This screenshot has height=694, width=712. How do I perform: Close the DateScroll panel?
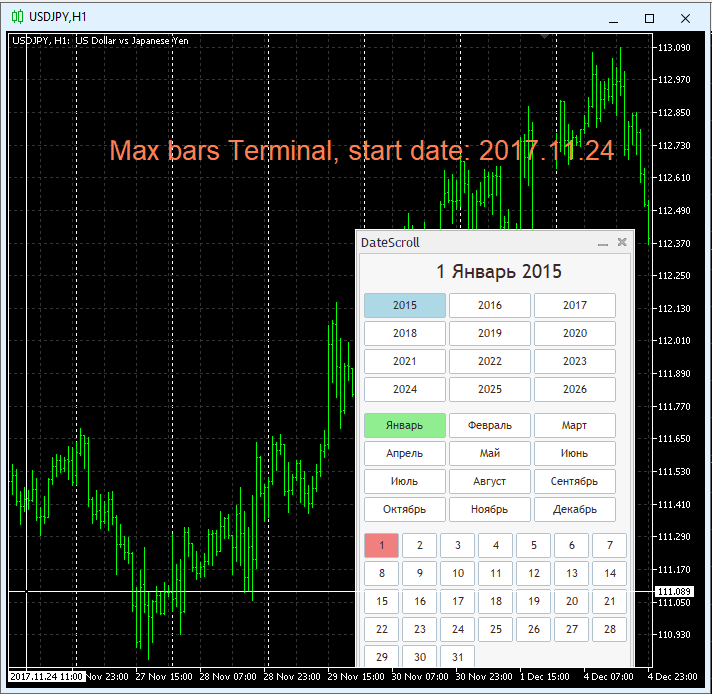click(622, 242)
